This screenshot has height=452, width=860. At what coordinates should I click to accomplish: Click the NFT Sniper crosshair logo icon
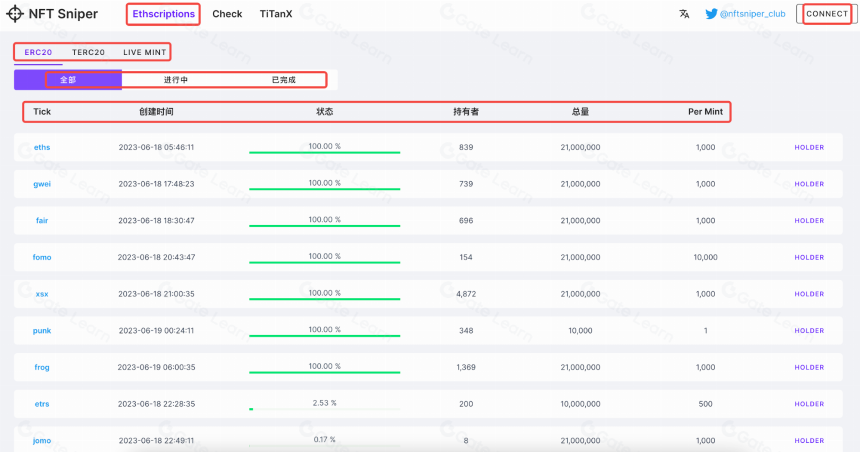(15, 14)
